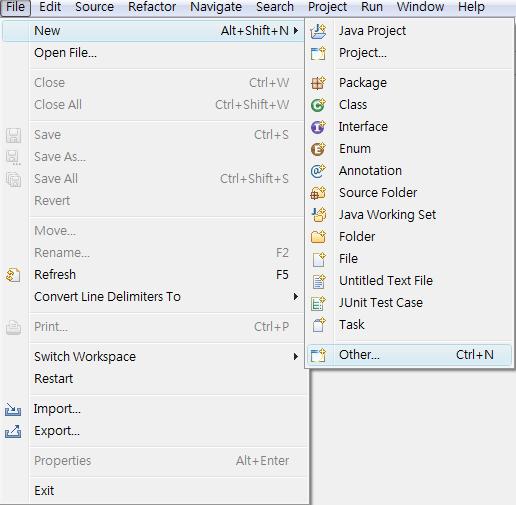Select the Package icon

(318, 83)
